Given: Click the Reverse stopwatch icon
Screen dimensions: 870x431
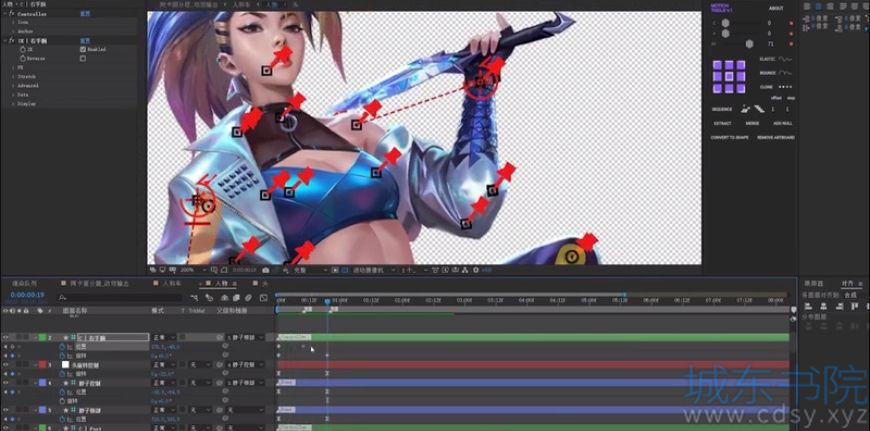Looking at the screenshot, I should [x=22, y=58].
